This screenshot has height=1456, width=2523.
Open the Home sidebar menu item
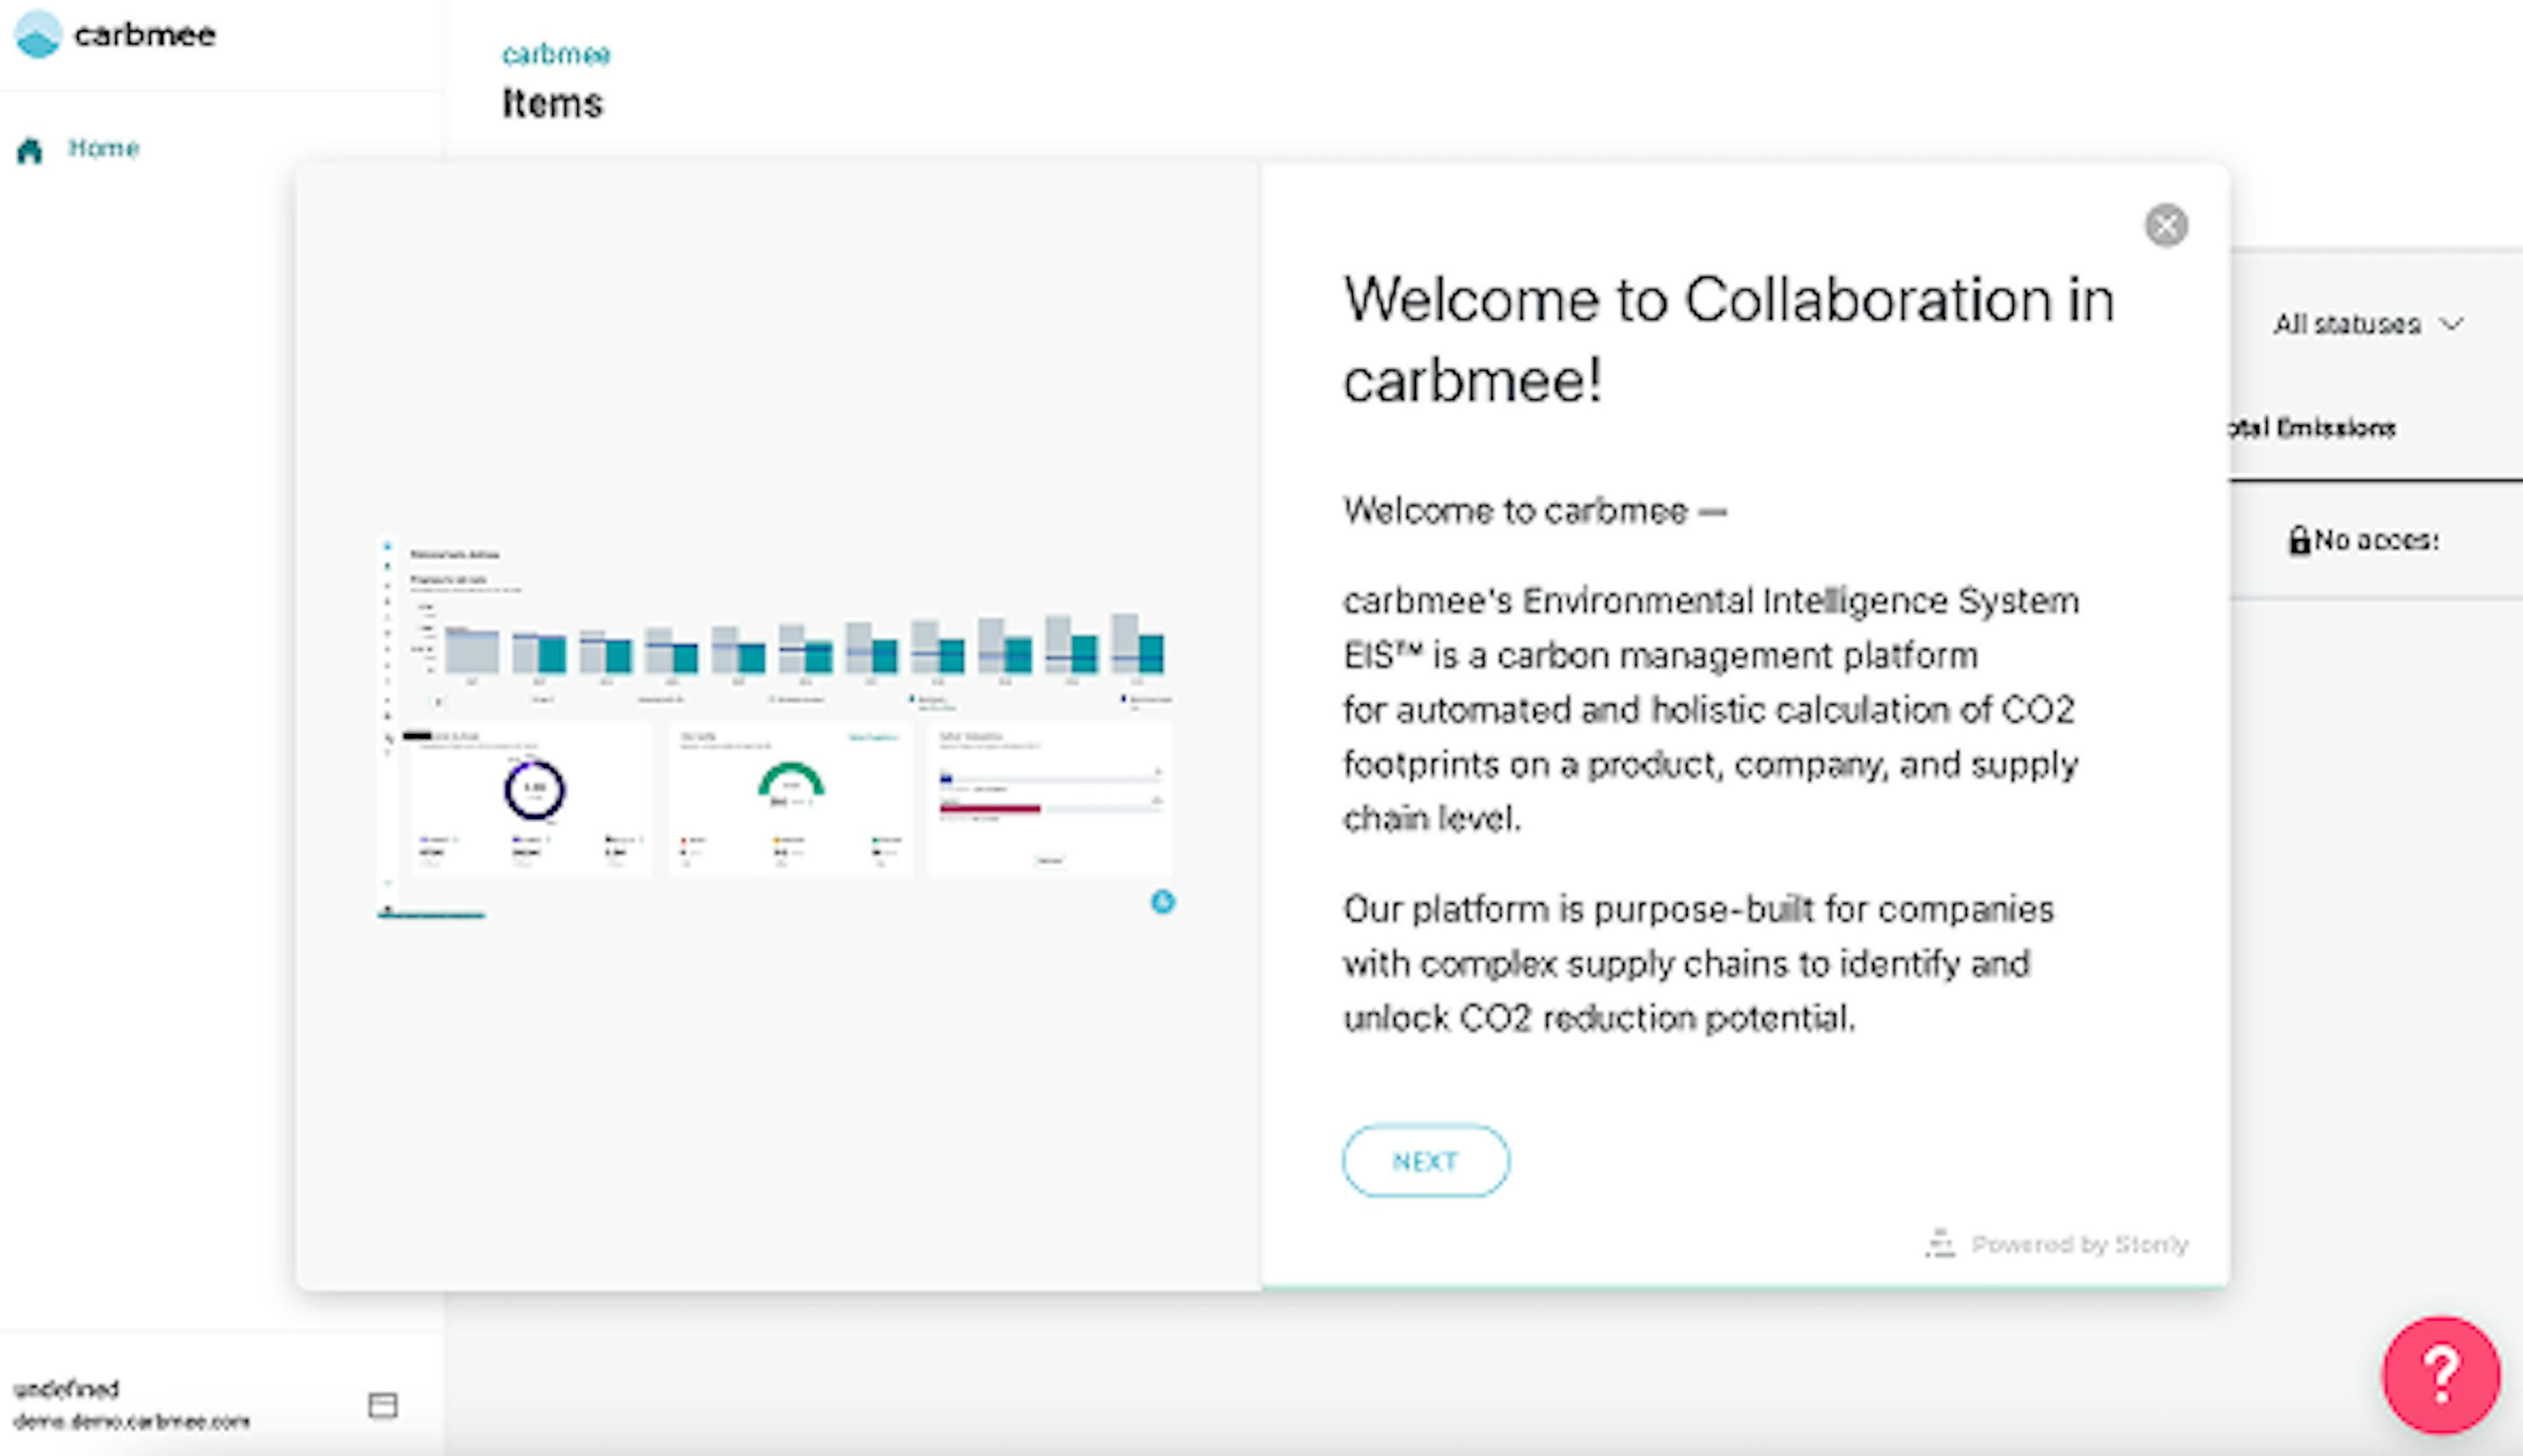click(x=103, y=148)
